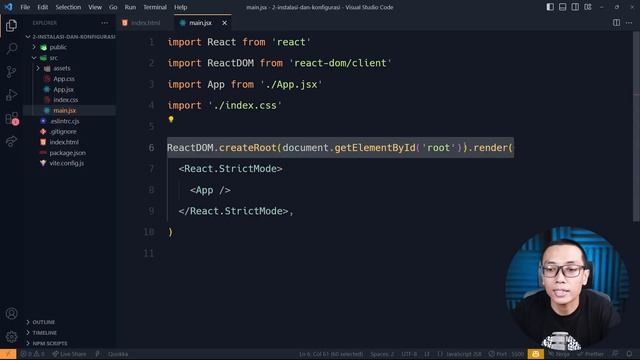Click Quokka status bar item
The image size is (640, 360).
click(x=118, y=354)
